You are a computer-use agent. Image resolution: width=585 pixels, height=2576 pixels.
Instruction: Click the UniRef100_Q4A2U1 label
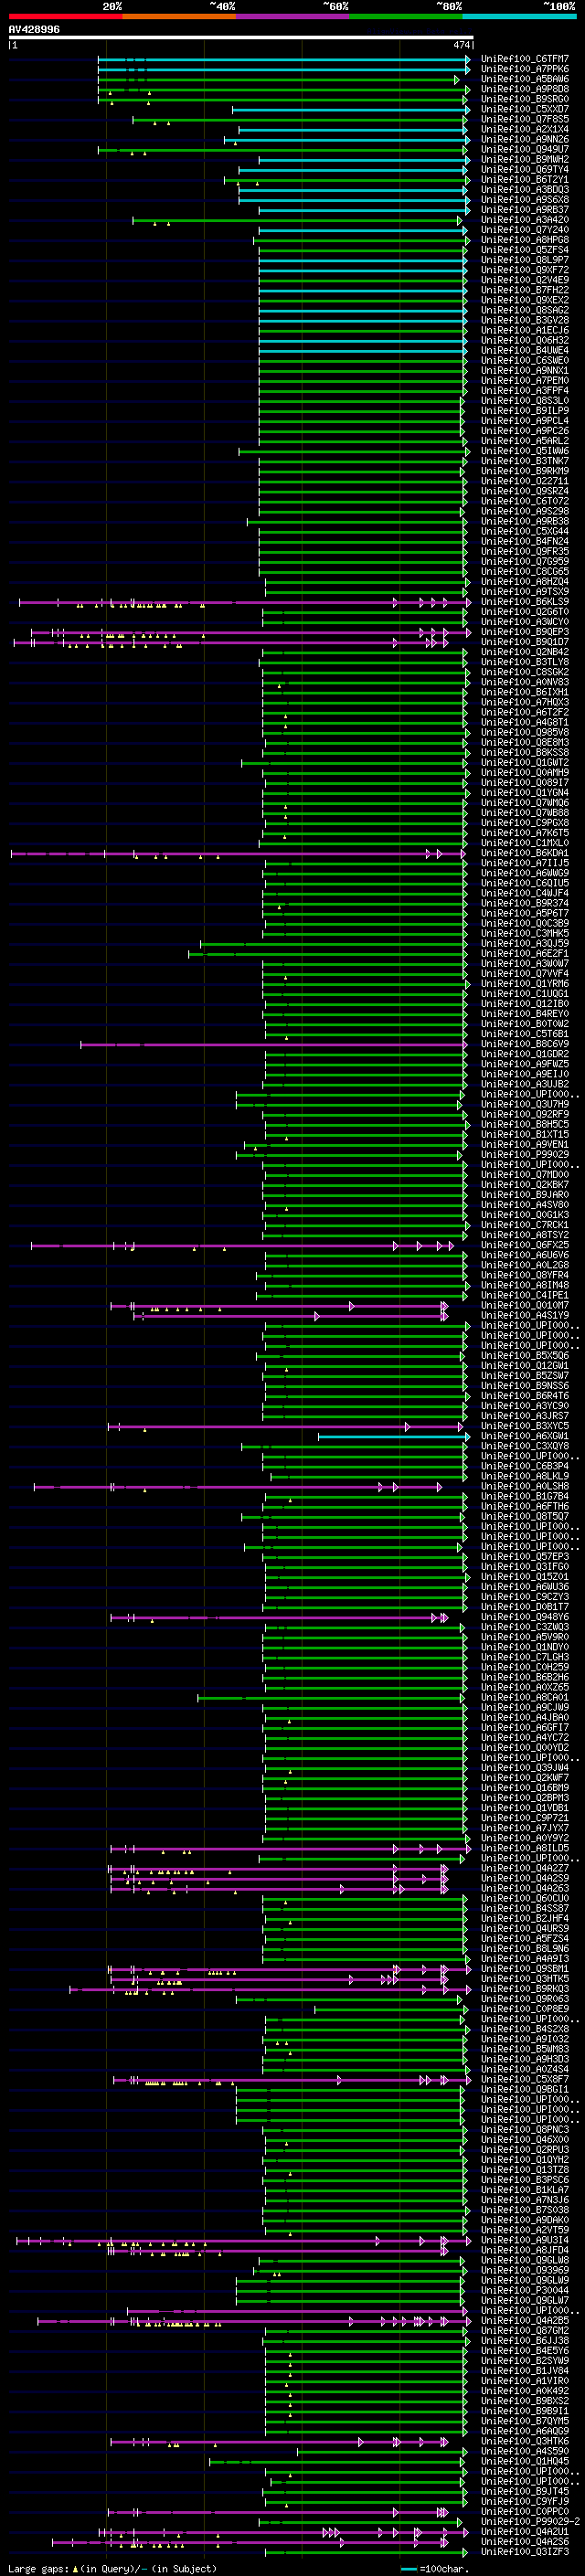(x=524, y=2531)
